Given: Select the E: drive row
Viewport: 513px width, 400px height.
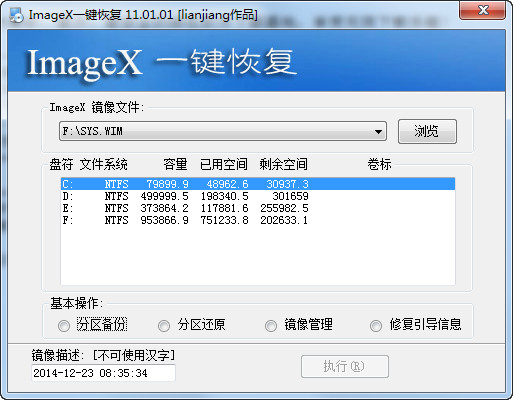Looking at the screenshot, I should (258, 208).
